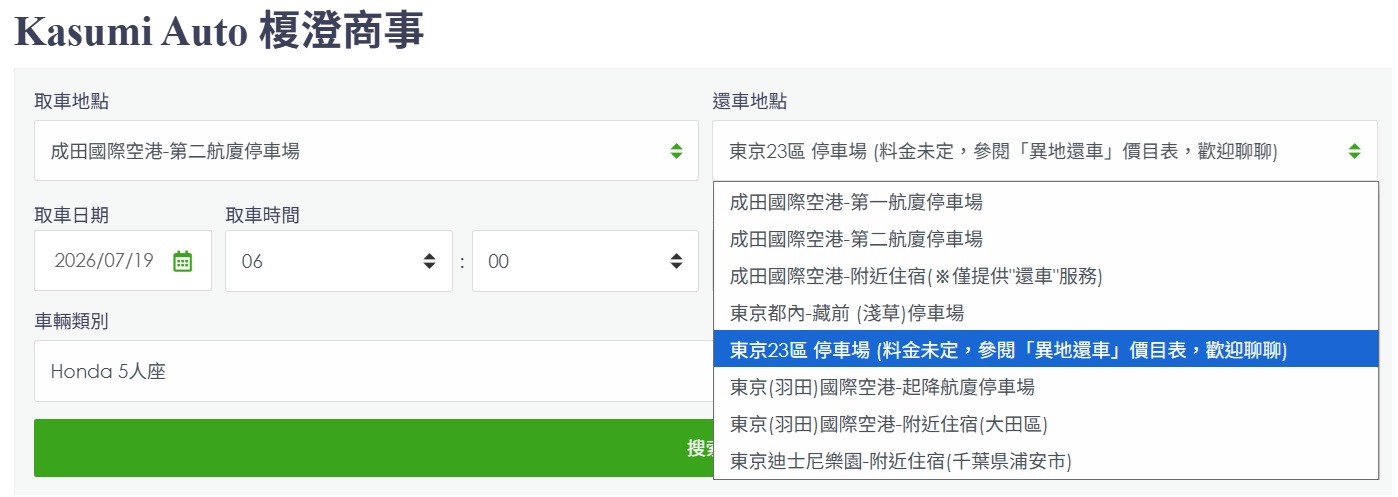The width and height of the screenshot is (1398, 497).
Task: Select 東京(羽田)國際空港-起降航廈停車場 option
Action: point(1045,387)
